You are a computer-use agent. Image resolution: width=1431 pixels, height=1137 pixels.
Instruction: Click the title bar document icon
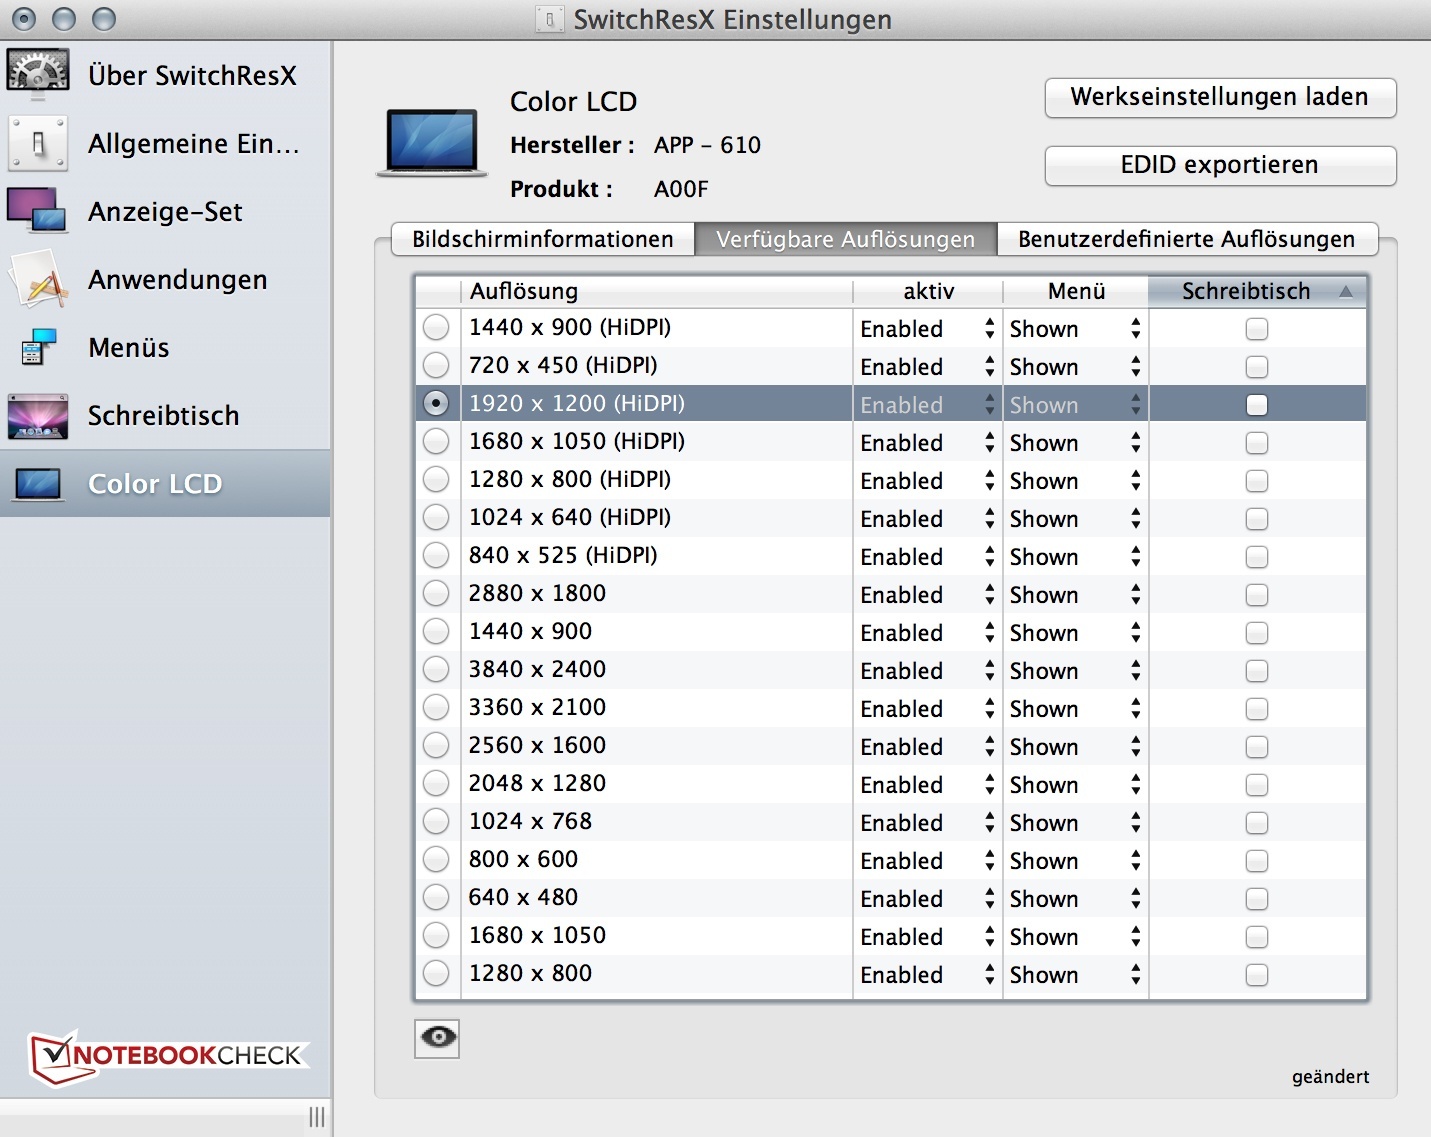point(549,19)
